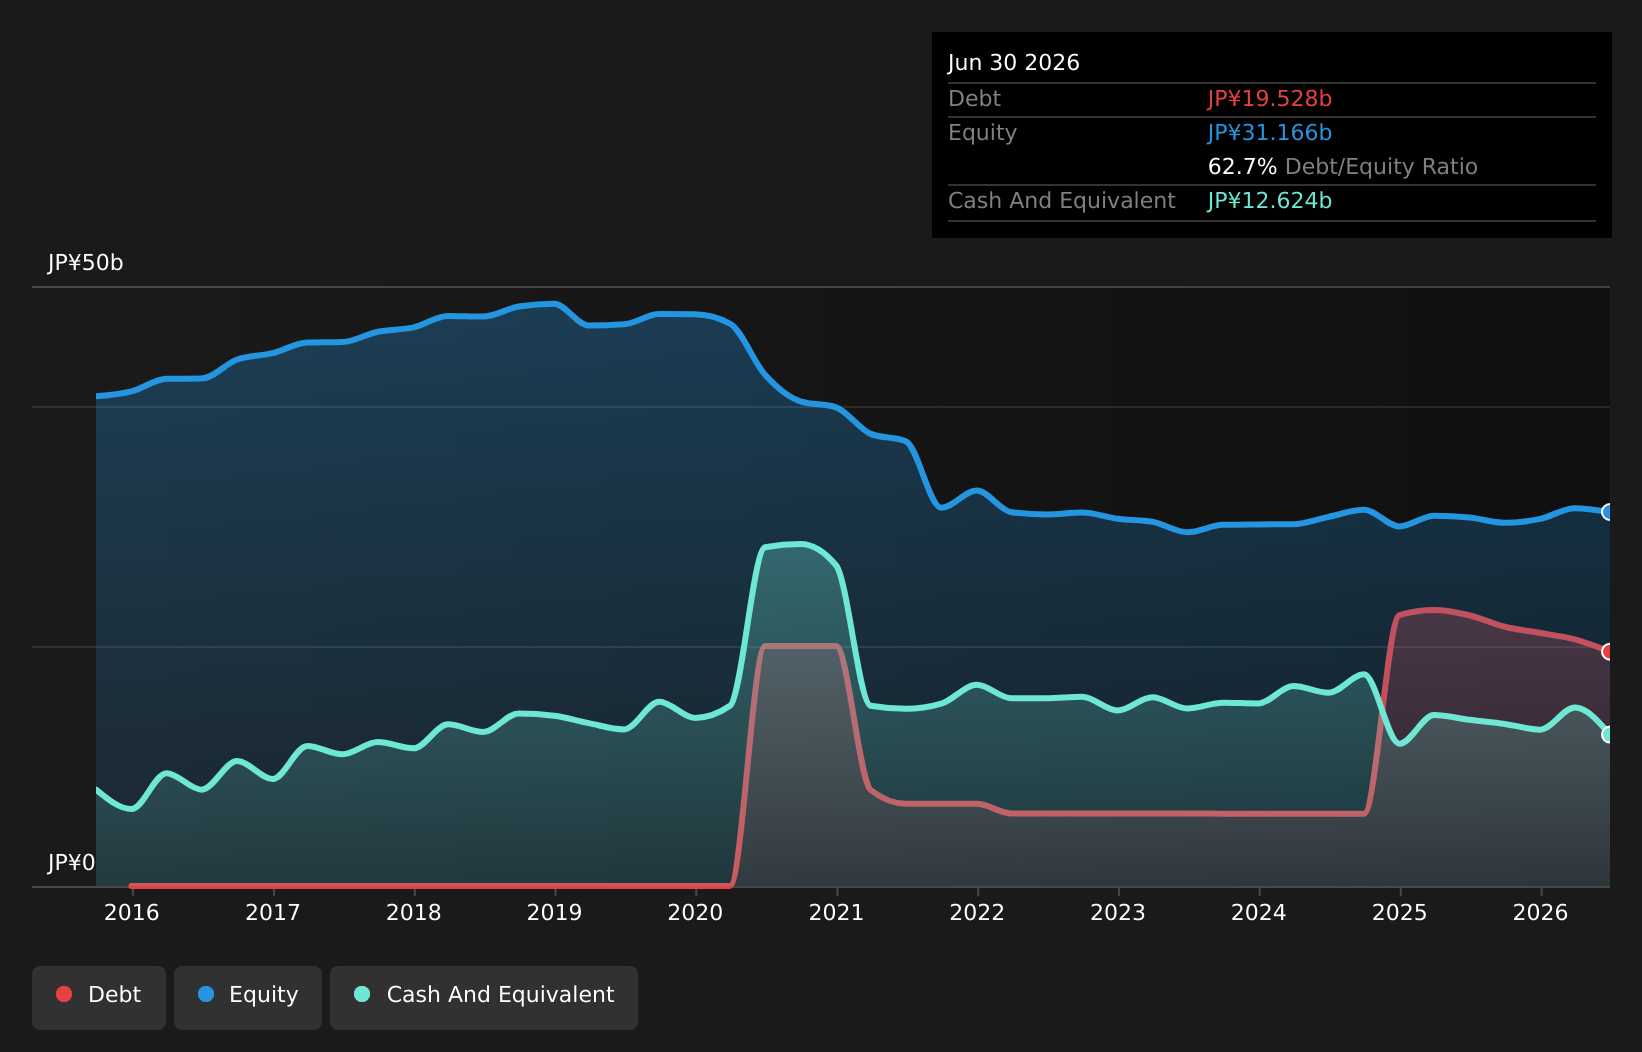Viewport: 1642px width, 1052px height.
Task: Click the Cash And Equivalent tooltip label
Action: click(x=1062, y=201)
